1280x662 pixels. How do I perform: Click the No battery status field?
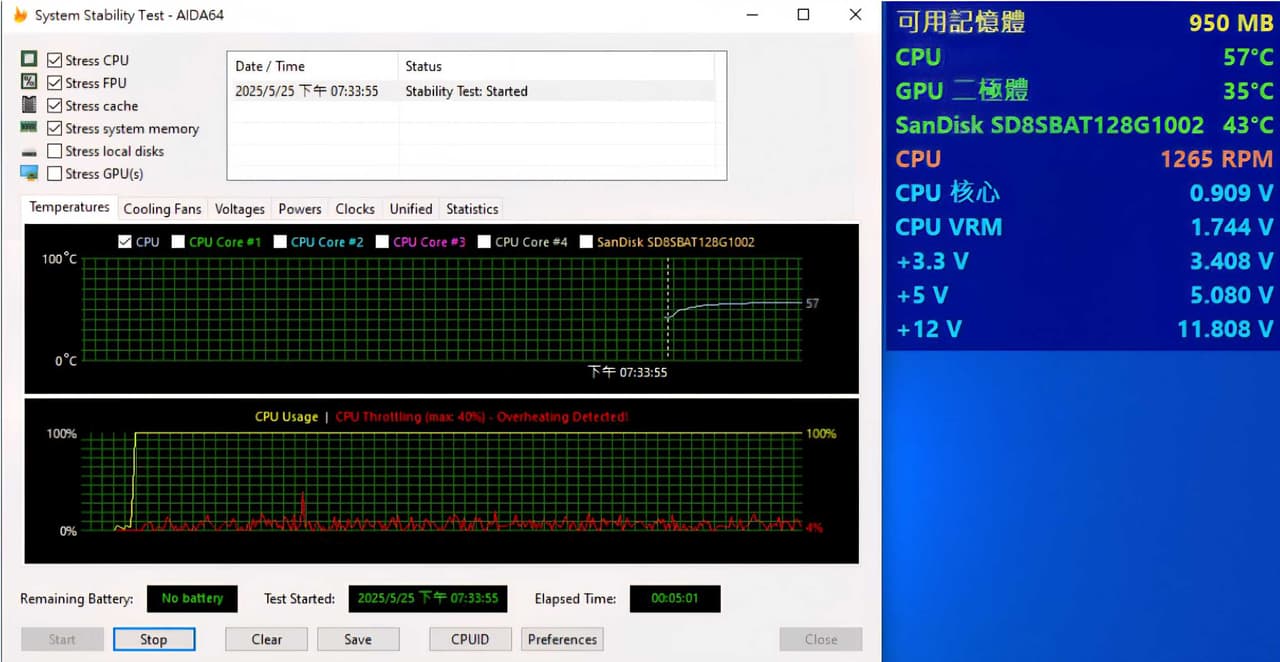point(192,599)
